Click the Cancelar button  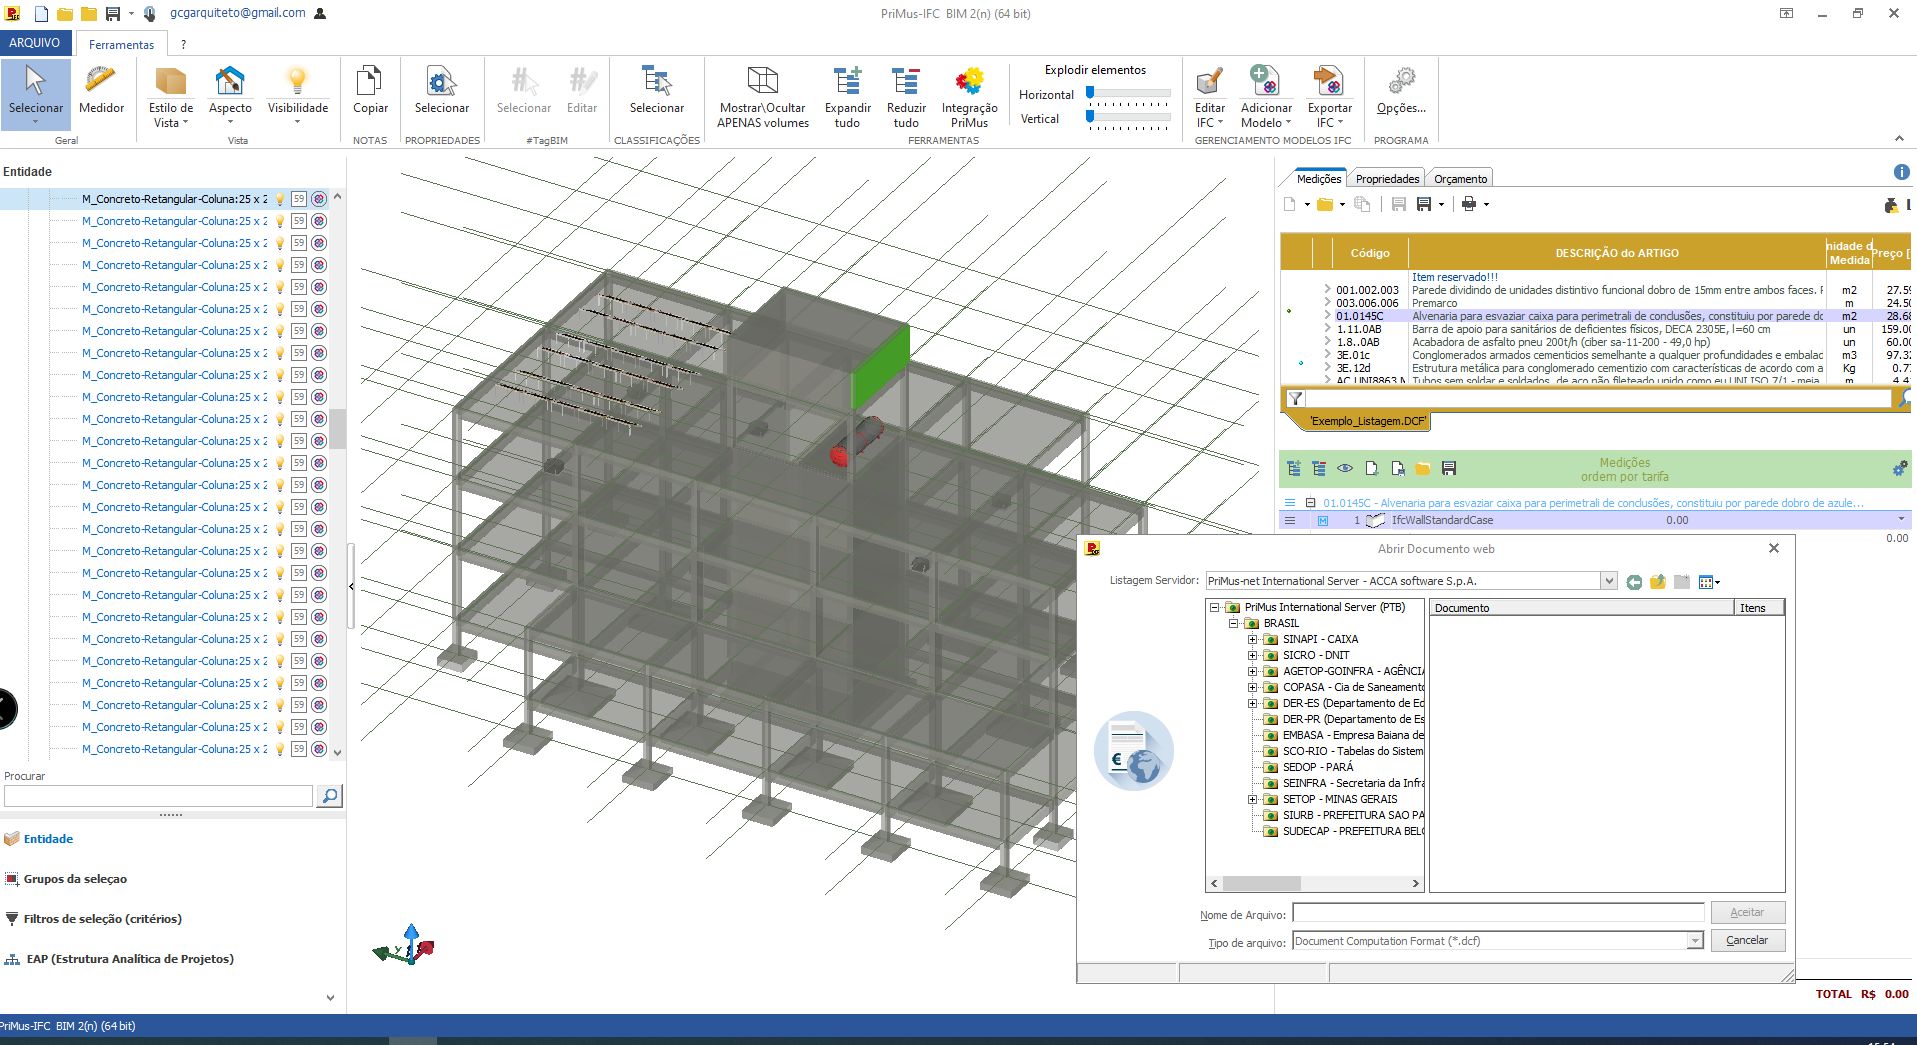pyautogui.click(x=1747, y=940)
